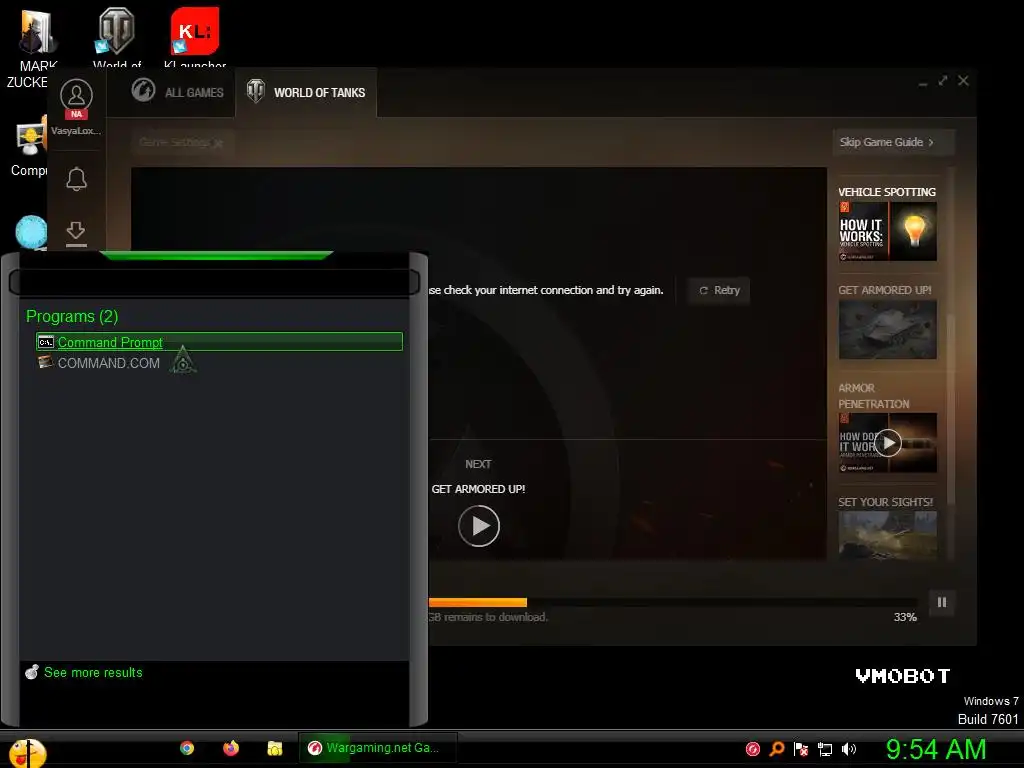This screenshot has width=1024, height=768.
Task: Pause the game download
Action: [x=942, y=602]
